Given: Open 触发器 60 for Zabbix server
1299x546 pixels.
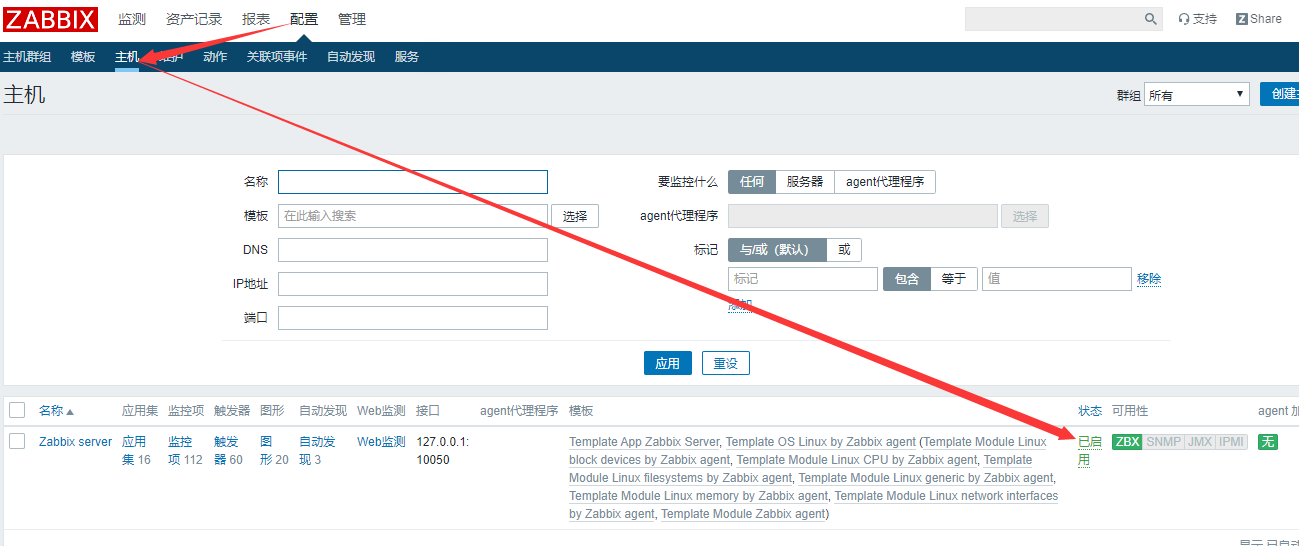Looking at the screenshot, I should (x=228, y=450).
